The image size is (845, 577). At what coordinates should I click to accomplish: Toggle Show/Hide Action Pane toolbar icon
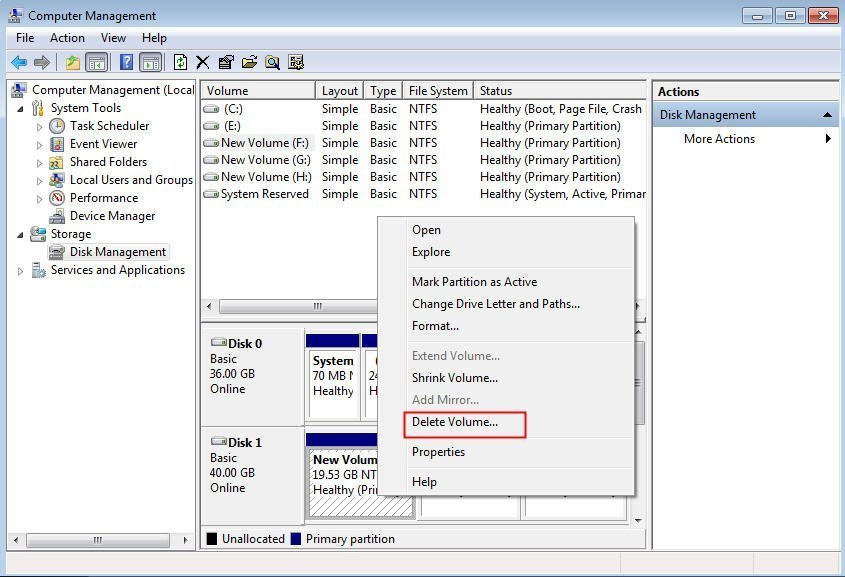(151, 62)
